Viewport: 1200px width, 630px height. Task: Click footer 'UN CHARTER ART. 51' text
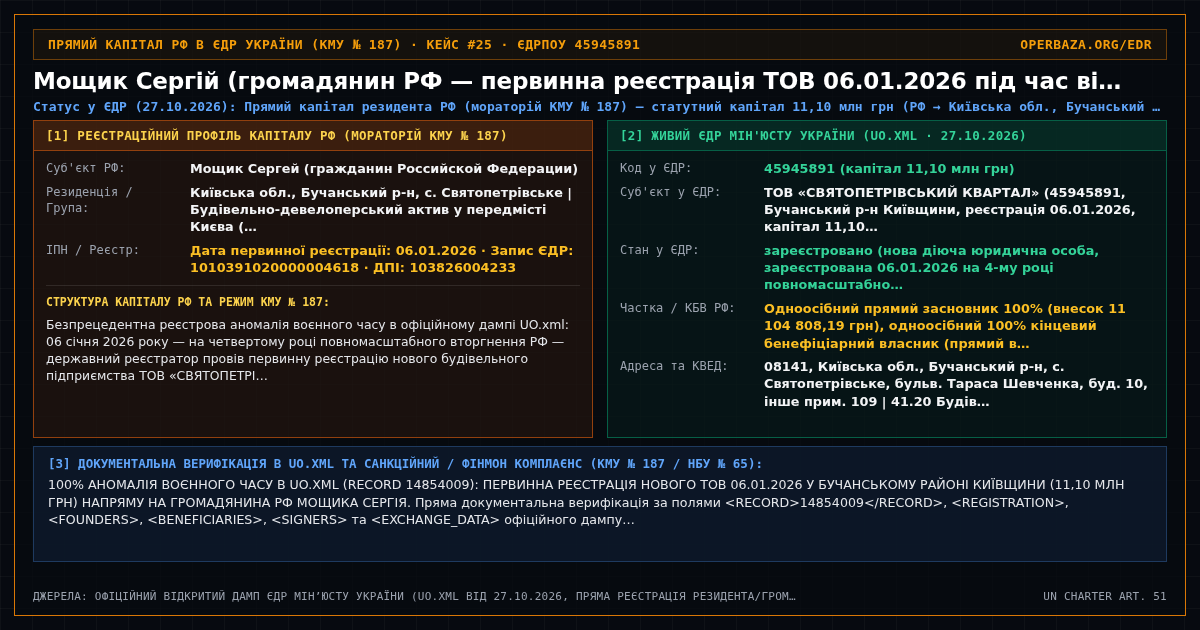point(1105,596)
